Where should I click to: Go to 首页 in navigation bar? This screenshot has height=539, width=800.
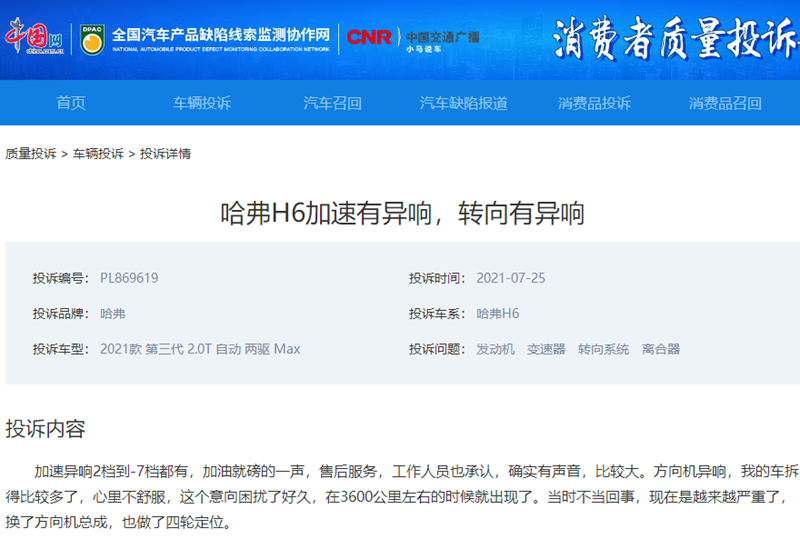[71, 103]
